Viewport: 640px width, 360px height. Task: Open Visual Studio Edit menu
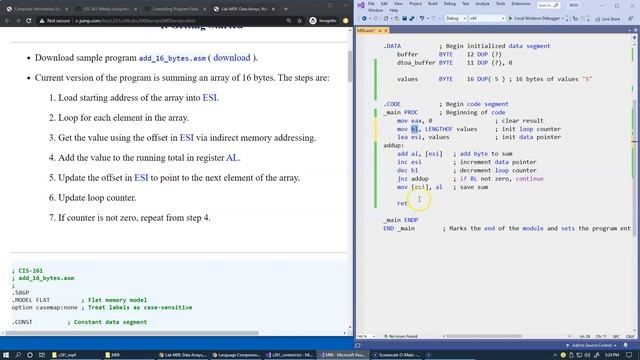pos(384,4)
